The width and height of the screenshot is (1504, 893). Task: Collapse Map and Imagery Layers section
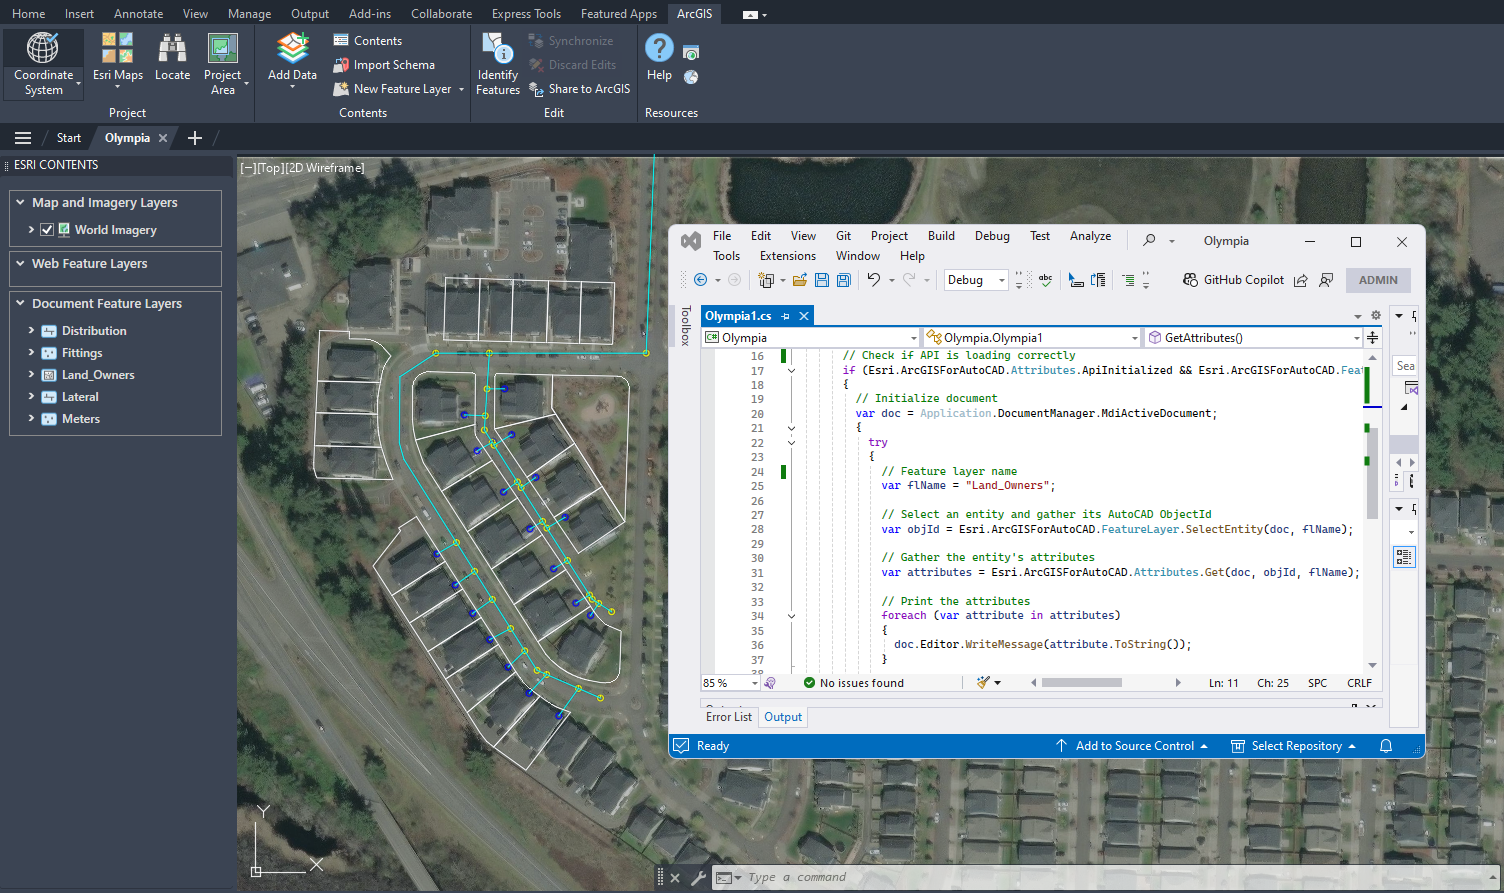(20, 202)
